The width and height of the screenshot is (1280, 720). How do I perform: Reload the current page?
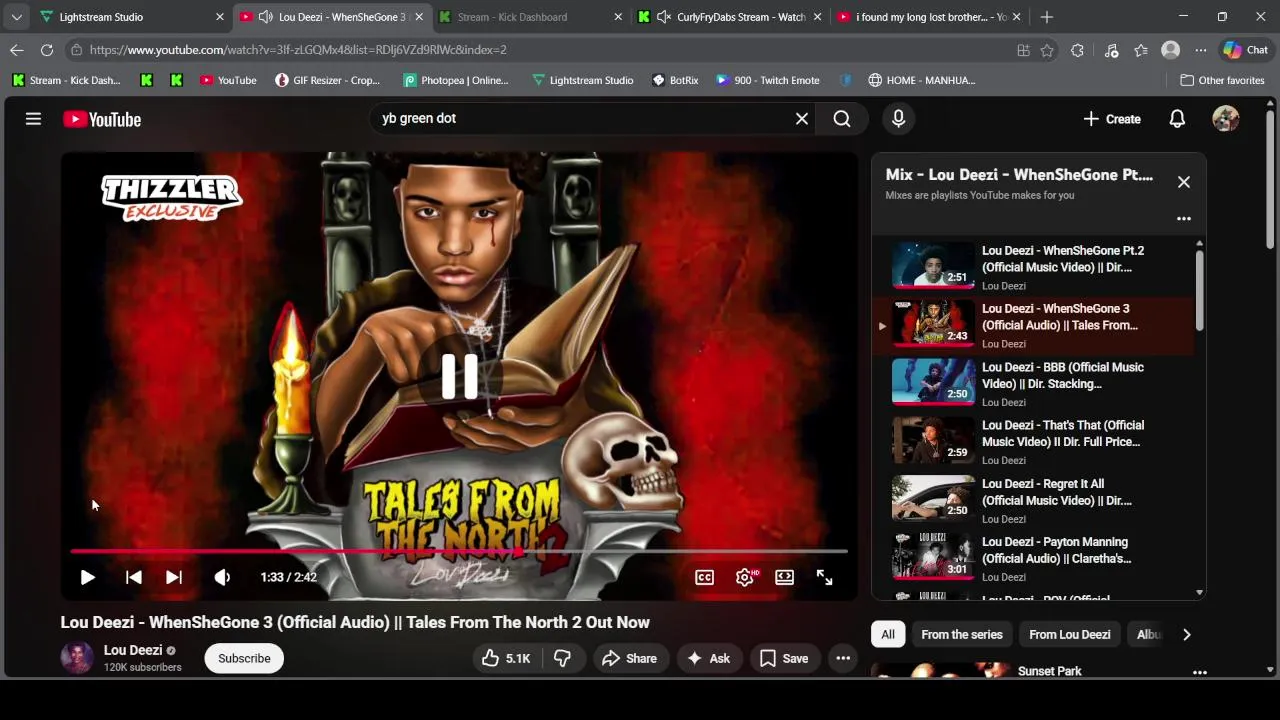point(47,50)
